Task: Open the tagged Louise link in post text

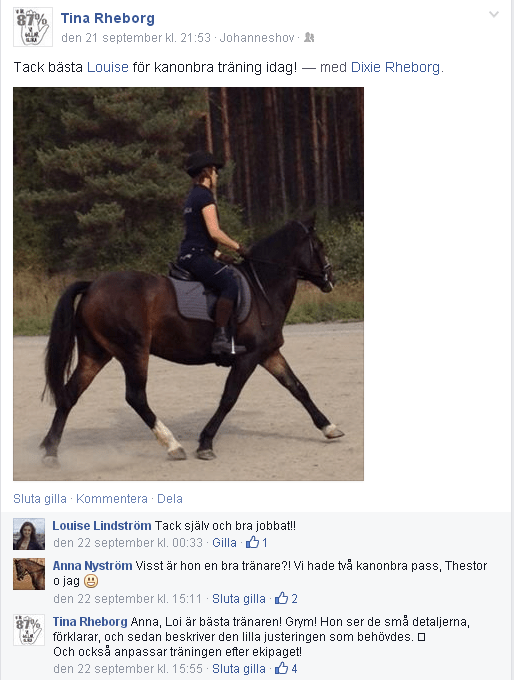Action: tap(108, 67)
